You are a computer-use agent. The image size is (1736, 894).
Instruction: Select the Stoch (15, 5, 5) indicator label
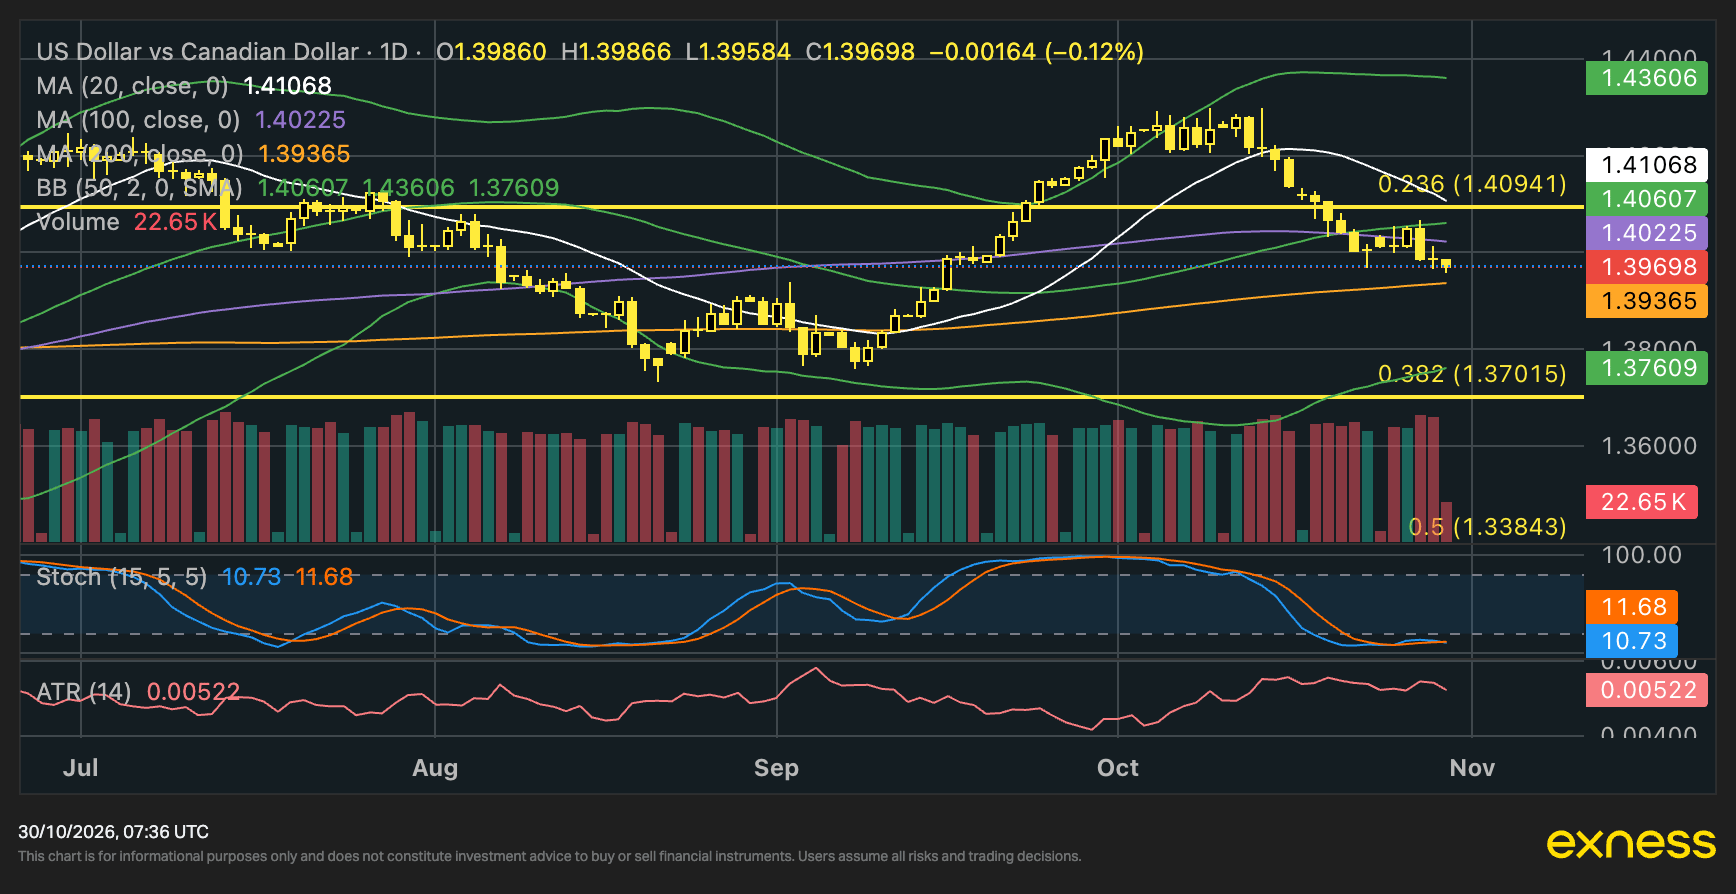[121, 577]
